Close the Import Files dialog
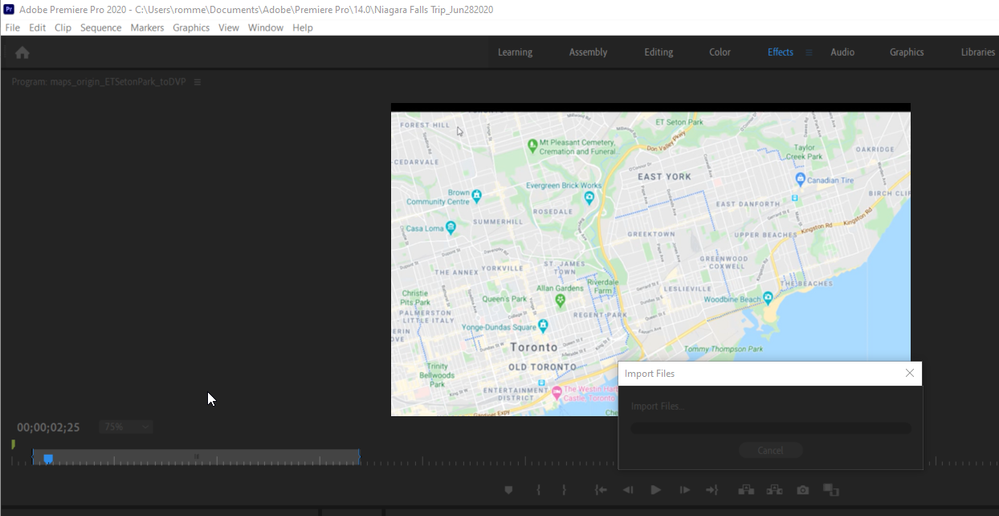 [910, 373]
